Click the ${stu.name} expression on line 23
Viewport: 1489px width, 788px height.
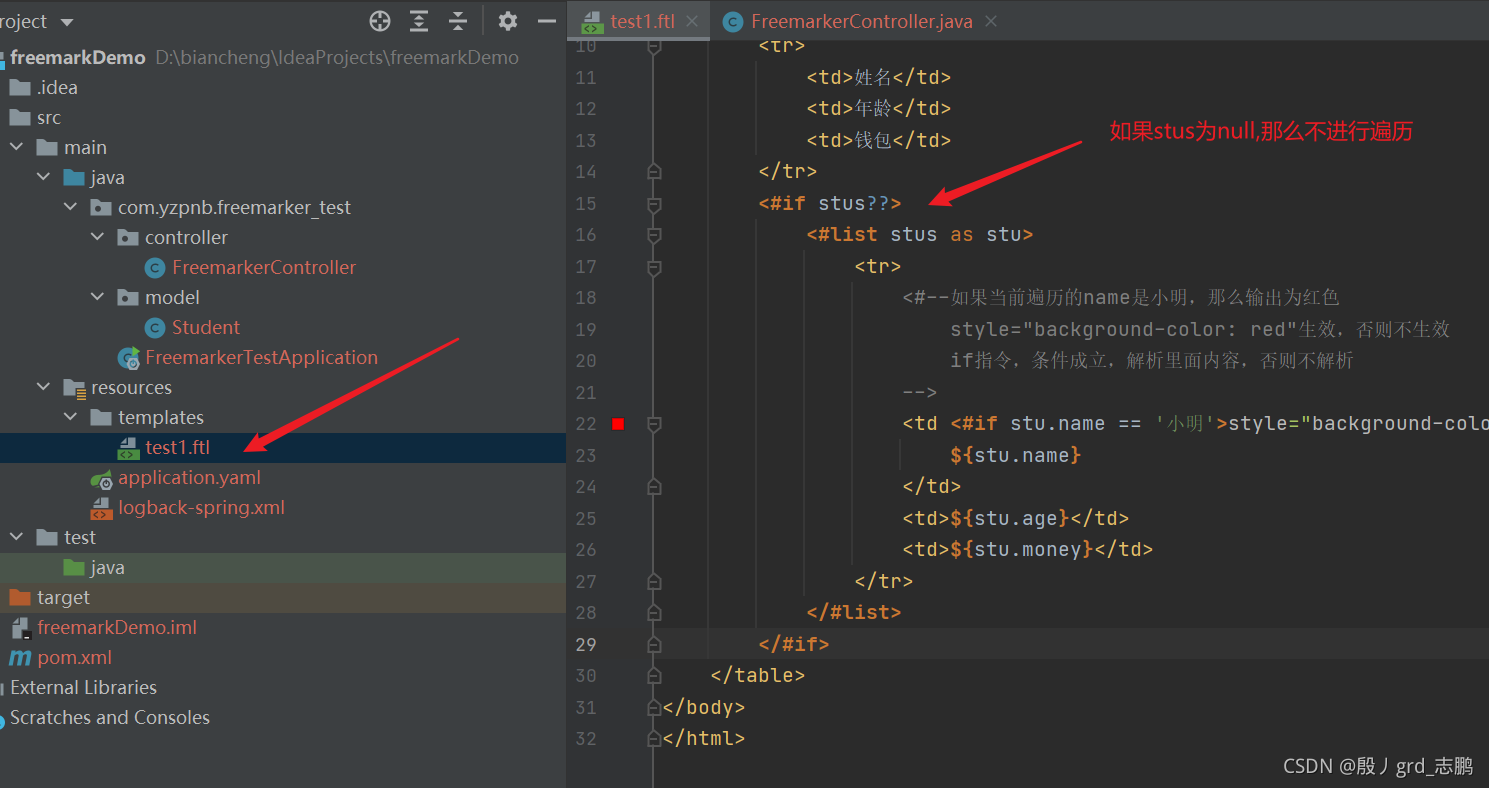click(x=1016, y=455)
